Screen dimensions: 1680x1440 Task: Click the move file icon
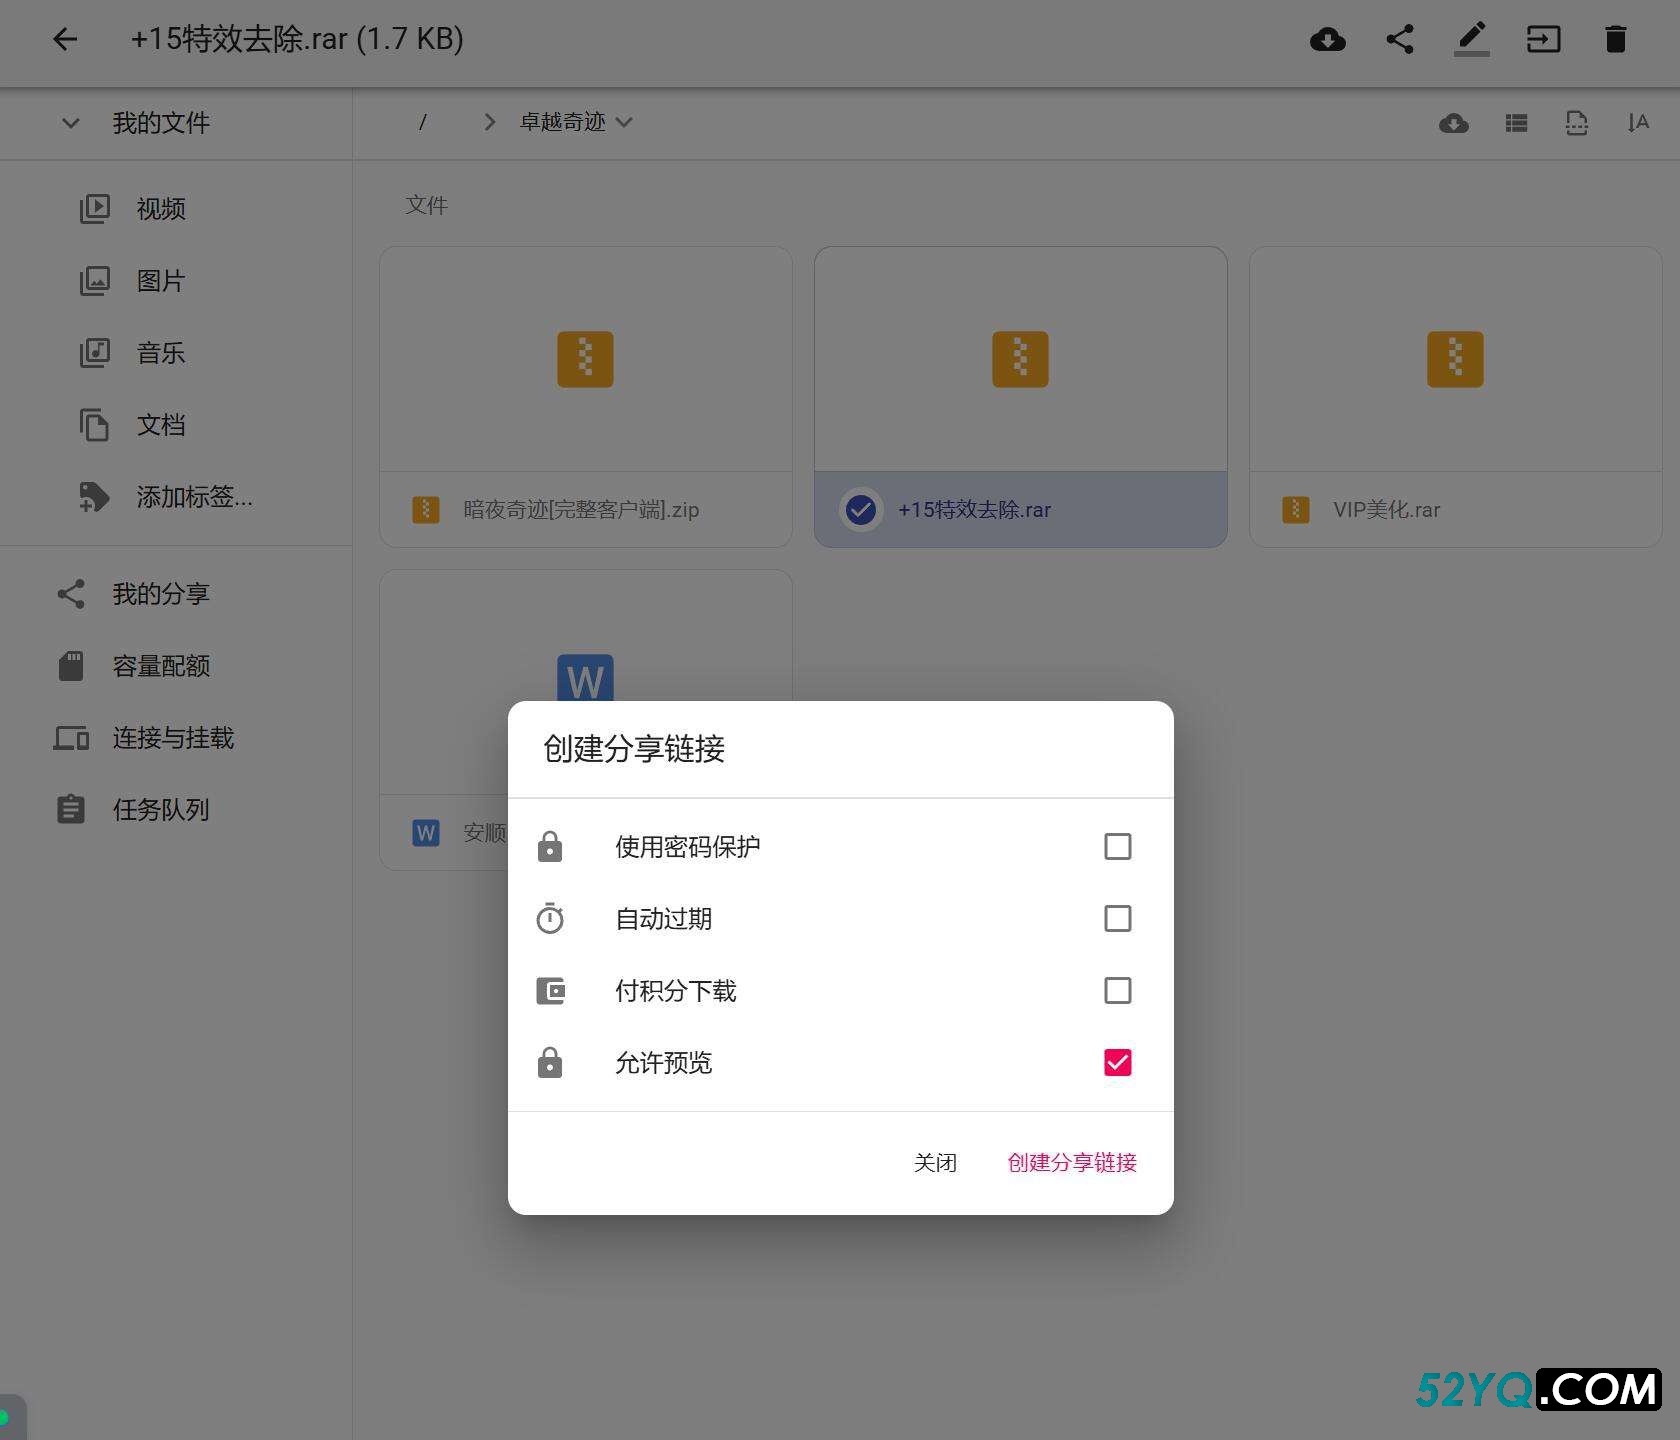pyautogui.click(x=1543, y=39)
